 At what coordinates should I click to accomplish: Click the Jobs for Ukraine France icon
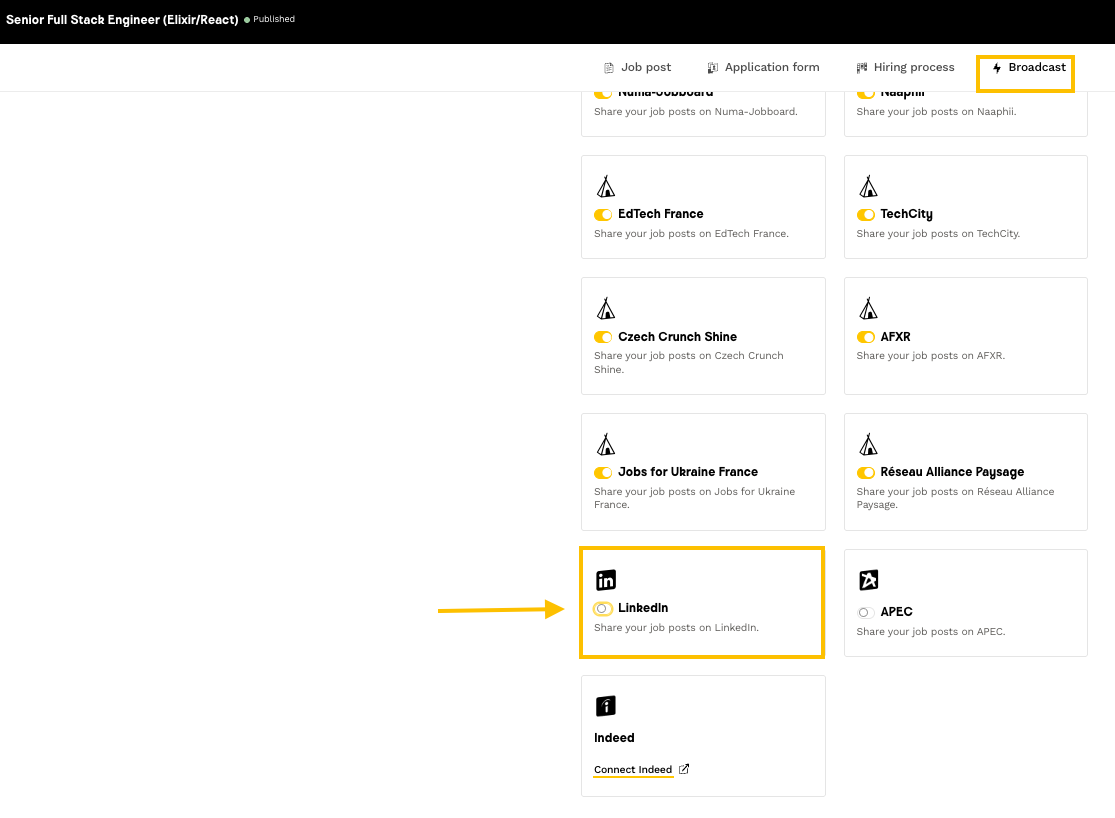point(605,445)
